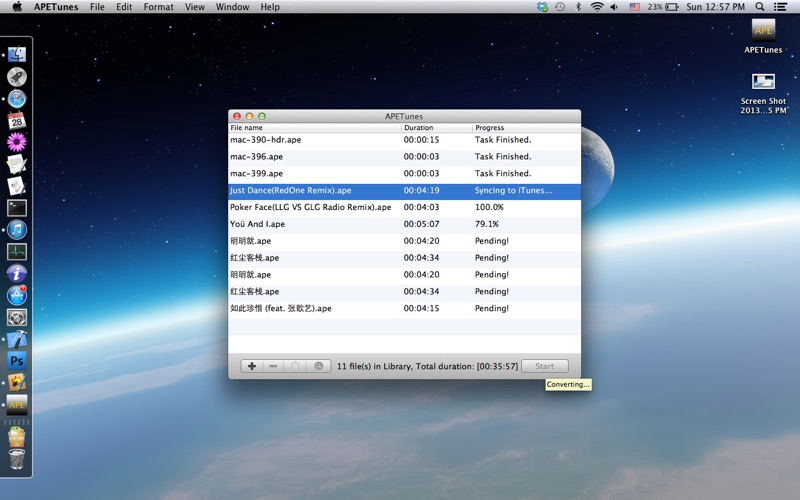Click the Start conversion button

(x=544, y=366)
